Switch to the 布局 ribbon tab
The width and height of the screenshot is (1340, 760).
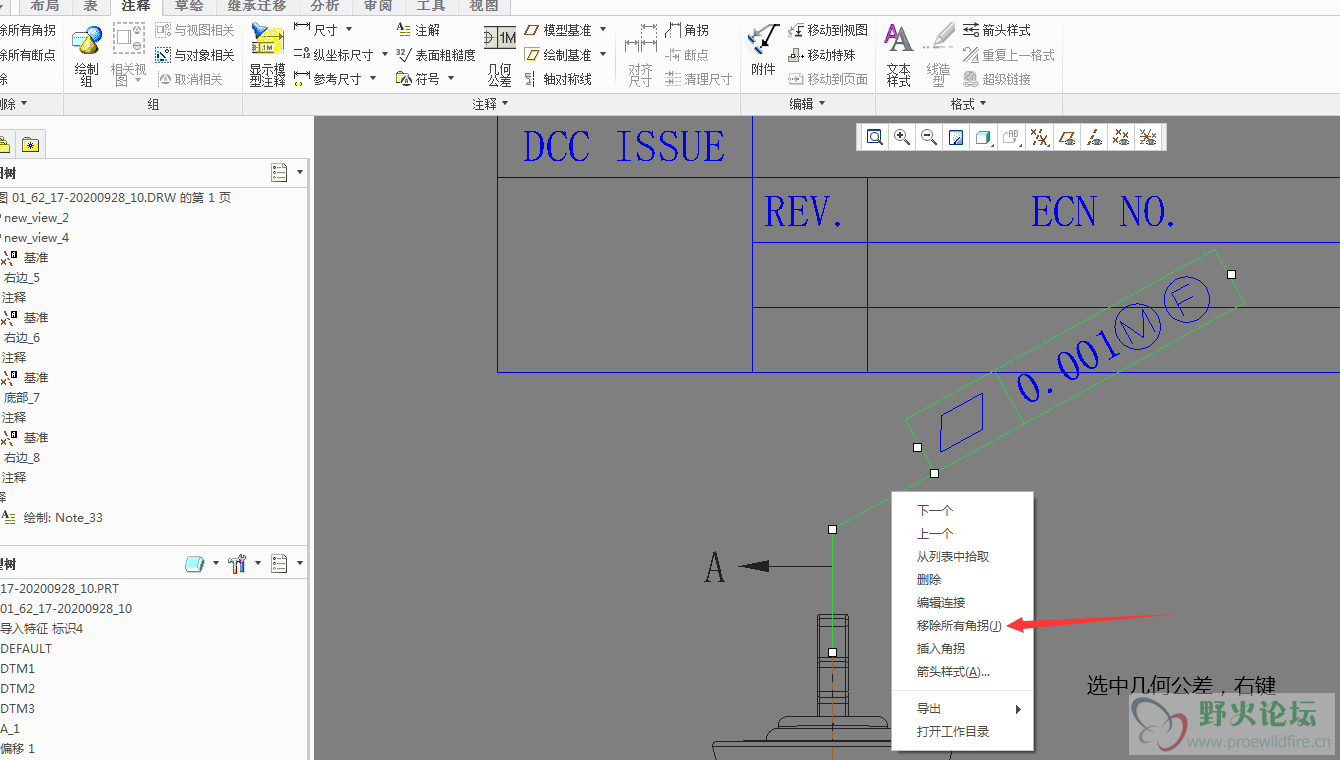coord(45,6)
